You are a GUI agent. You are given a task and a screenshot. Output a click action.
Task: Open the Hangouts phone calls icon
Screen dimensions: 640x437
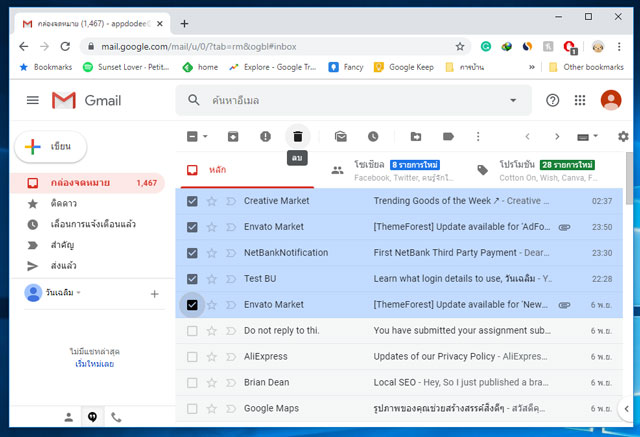click(x=116, y=417)
